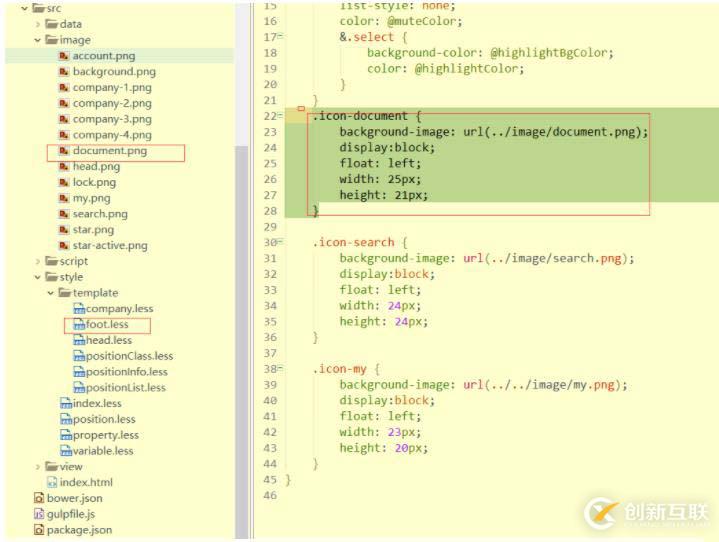Image resolution: width=719 pixels, height=542 pixels.
Task: Click the package.json file icon
Action: (39, 530)
